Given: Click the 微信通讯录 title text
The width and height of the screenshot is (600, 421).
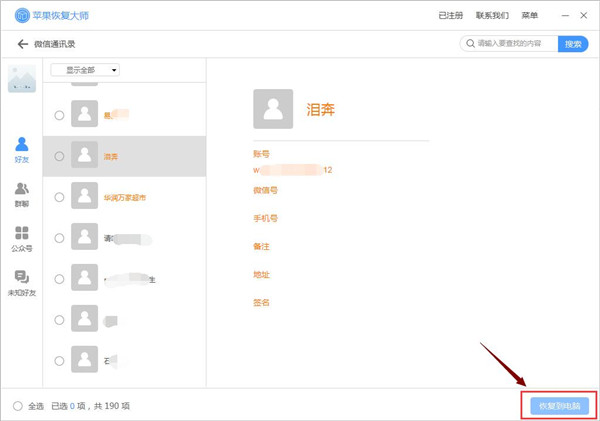Looking at the screenshot, I should pos(55,44).
